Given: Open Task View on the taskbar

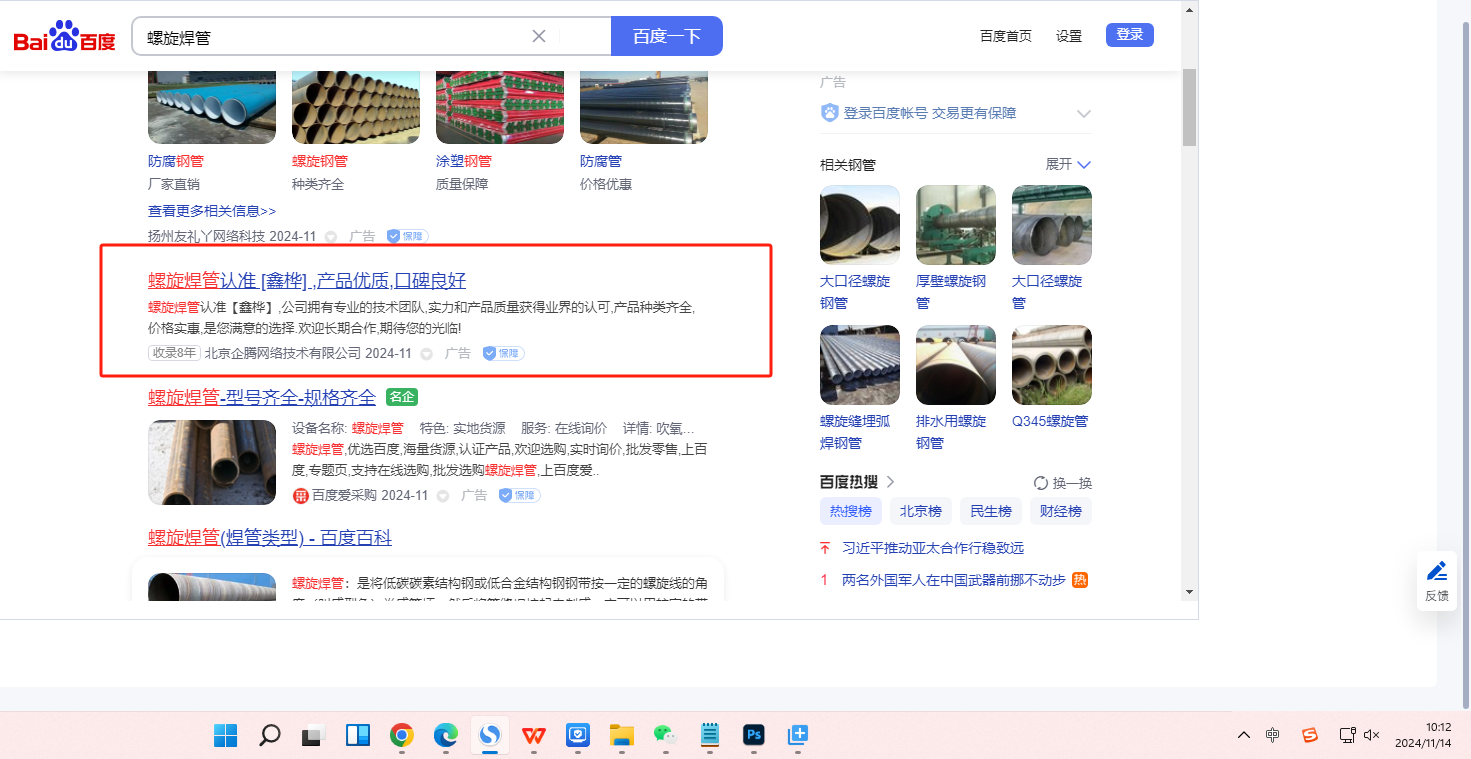Looking at the screenshot, I should tap(314, 736).
